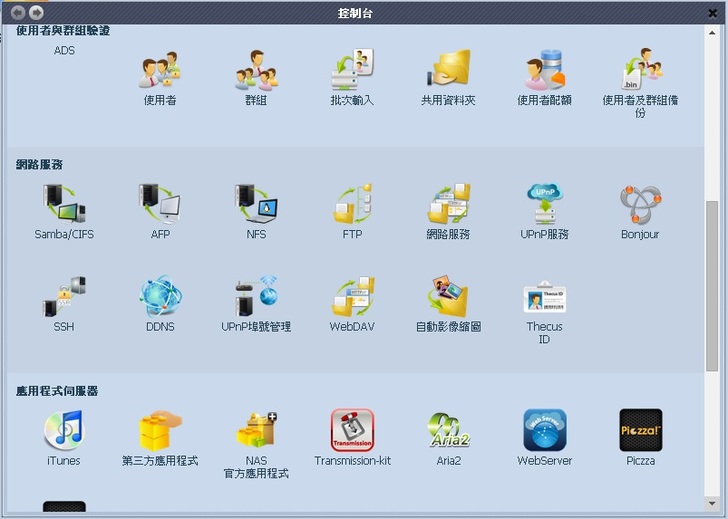Open the DDNS globe icon
Viewport: 728px width, 519px height.
pyautogui.click(x=160, y=297)
